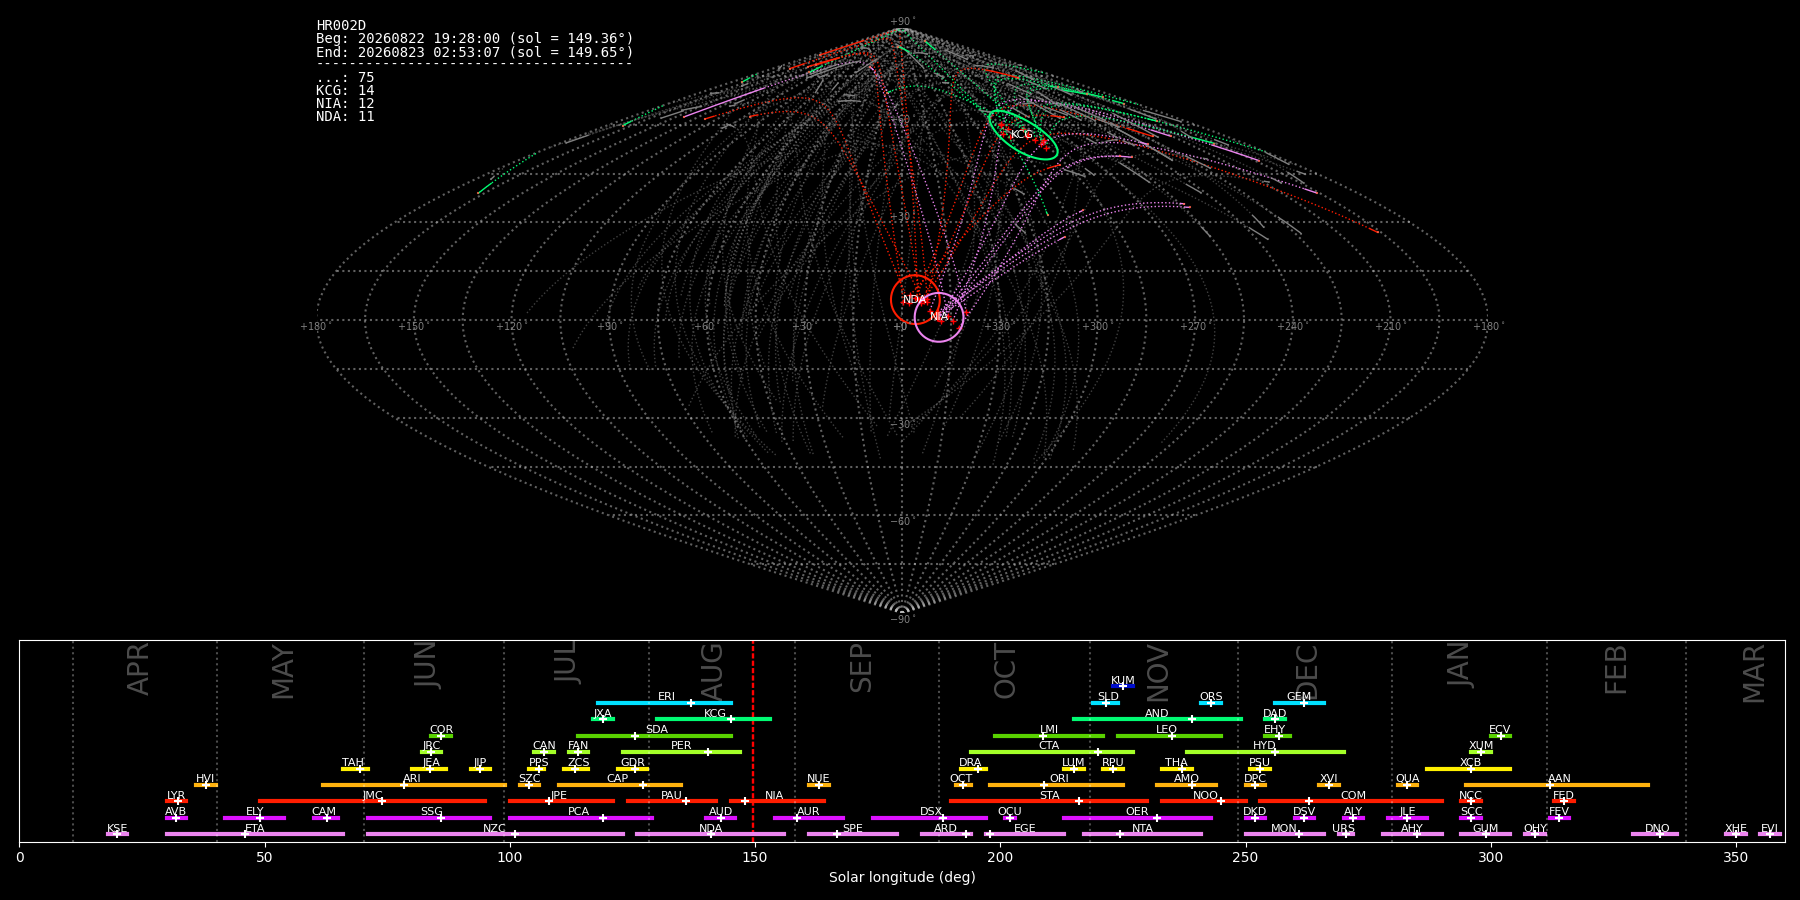Select the DNO shower bar
The height and width of the screenshot is (900, 1800).
point(1655,834)
